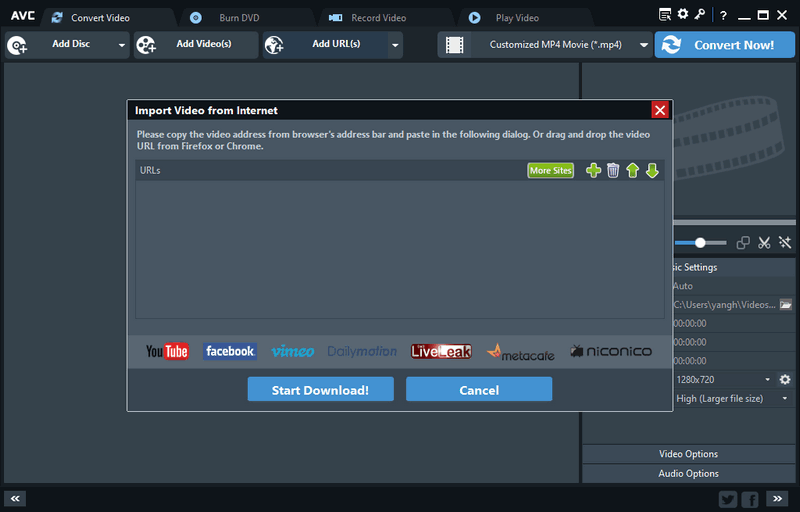The height and width of the screenshot is (512, 800).
Task: Click the task list icon in title bar
Action: click(665, 14)
